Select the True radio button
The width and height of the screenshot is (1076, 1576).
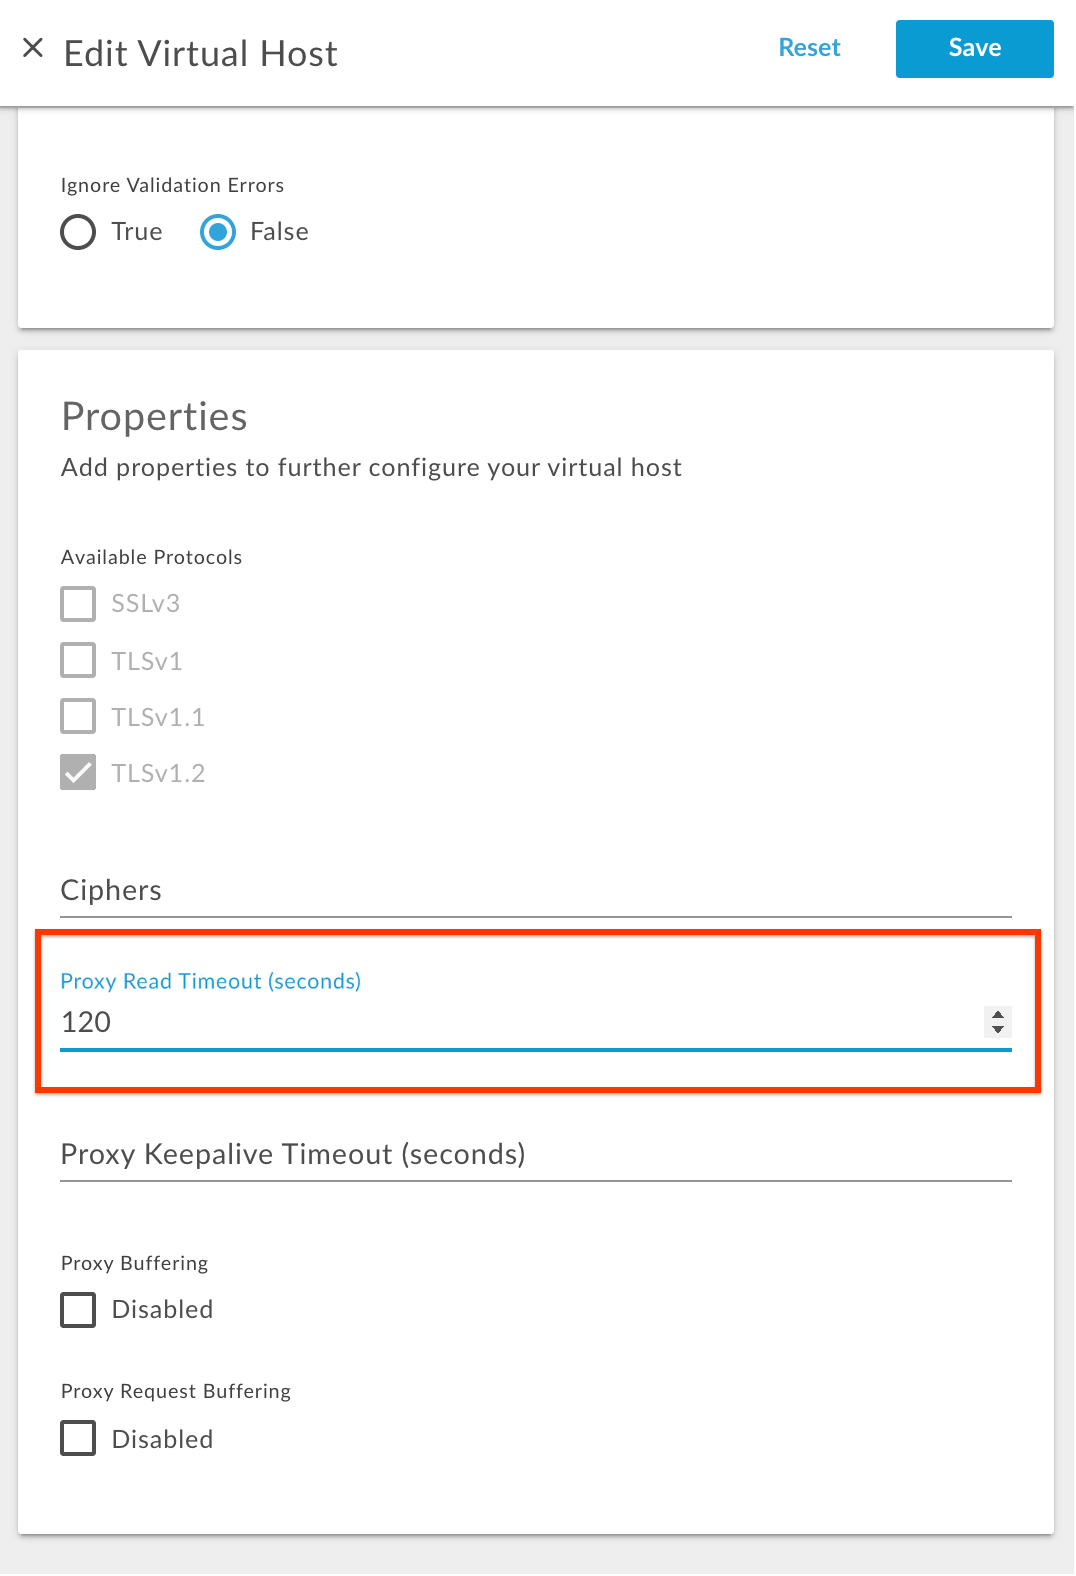pos(77,232)
